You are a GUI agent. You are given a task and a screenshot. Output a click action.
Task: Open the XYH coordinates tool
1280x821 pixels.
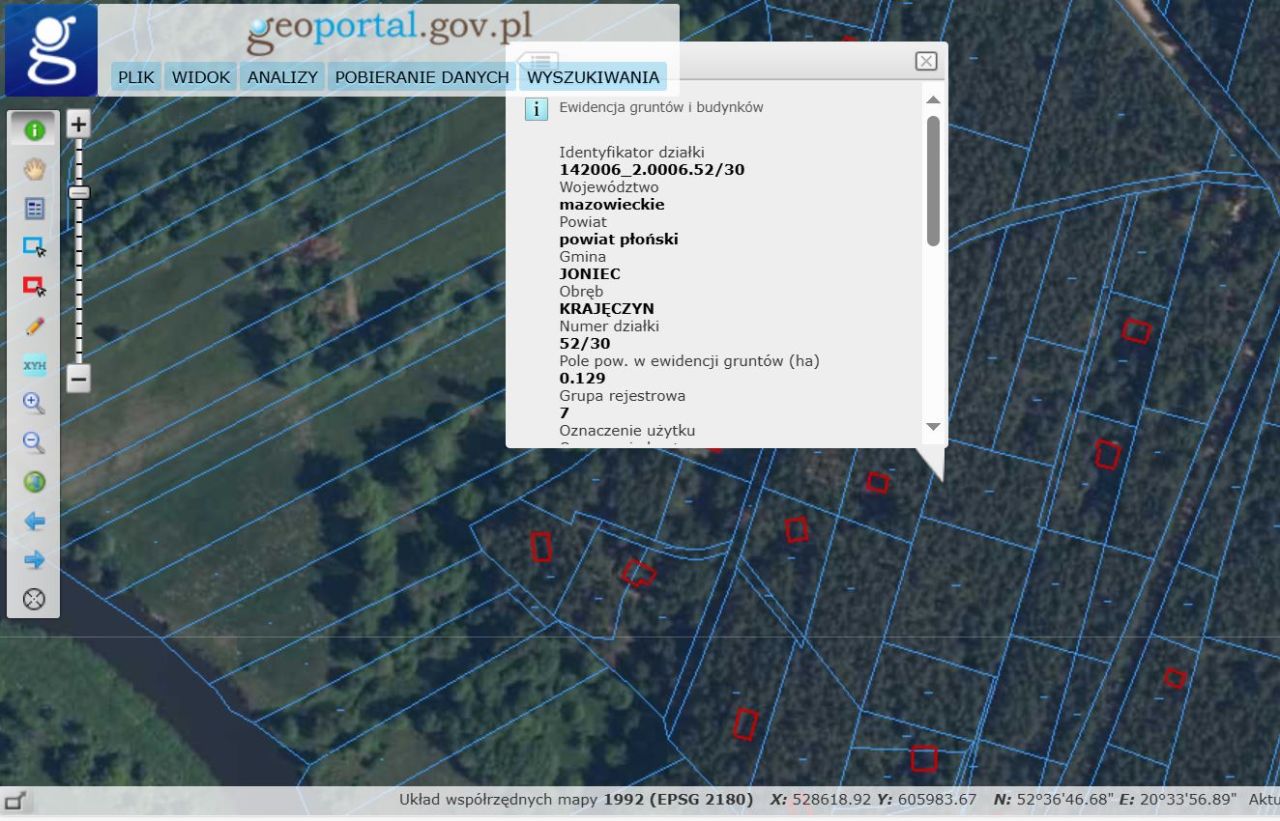coord(34,365)
